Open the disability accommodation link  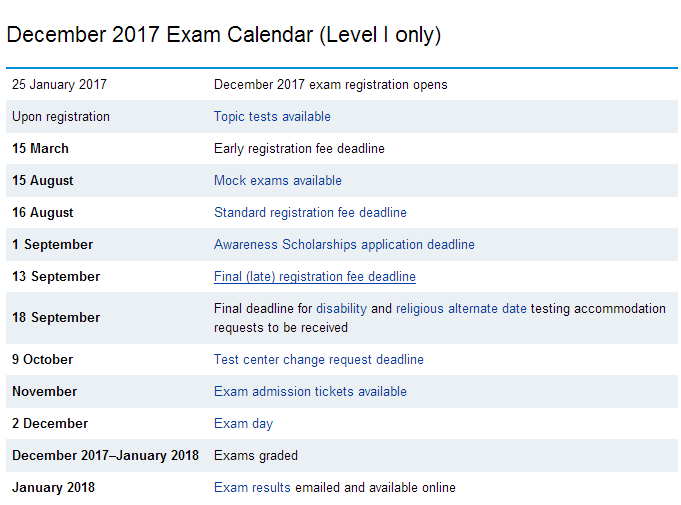pyautogui.click(x=341, y=309)
